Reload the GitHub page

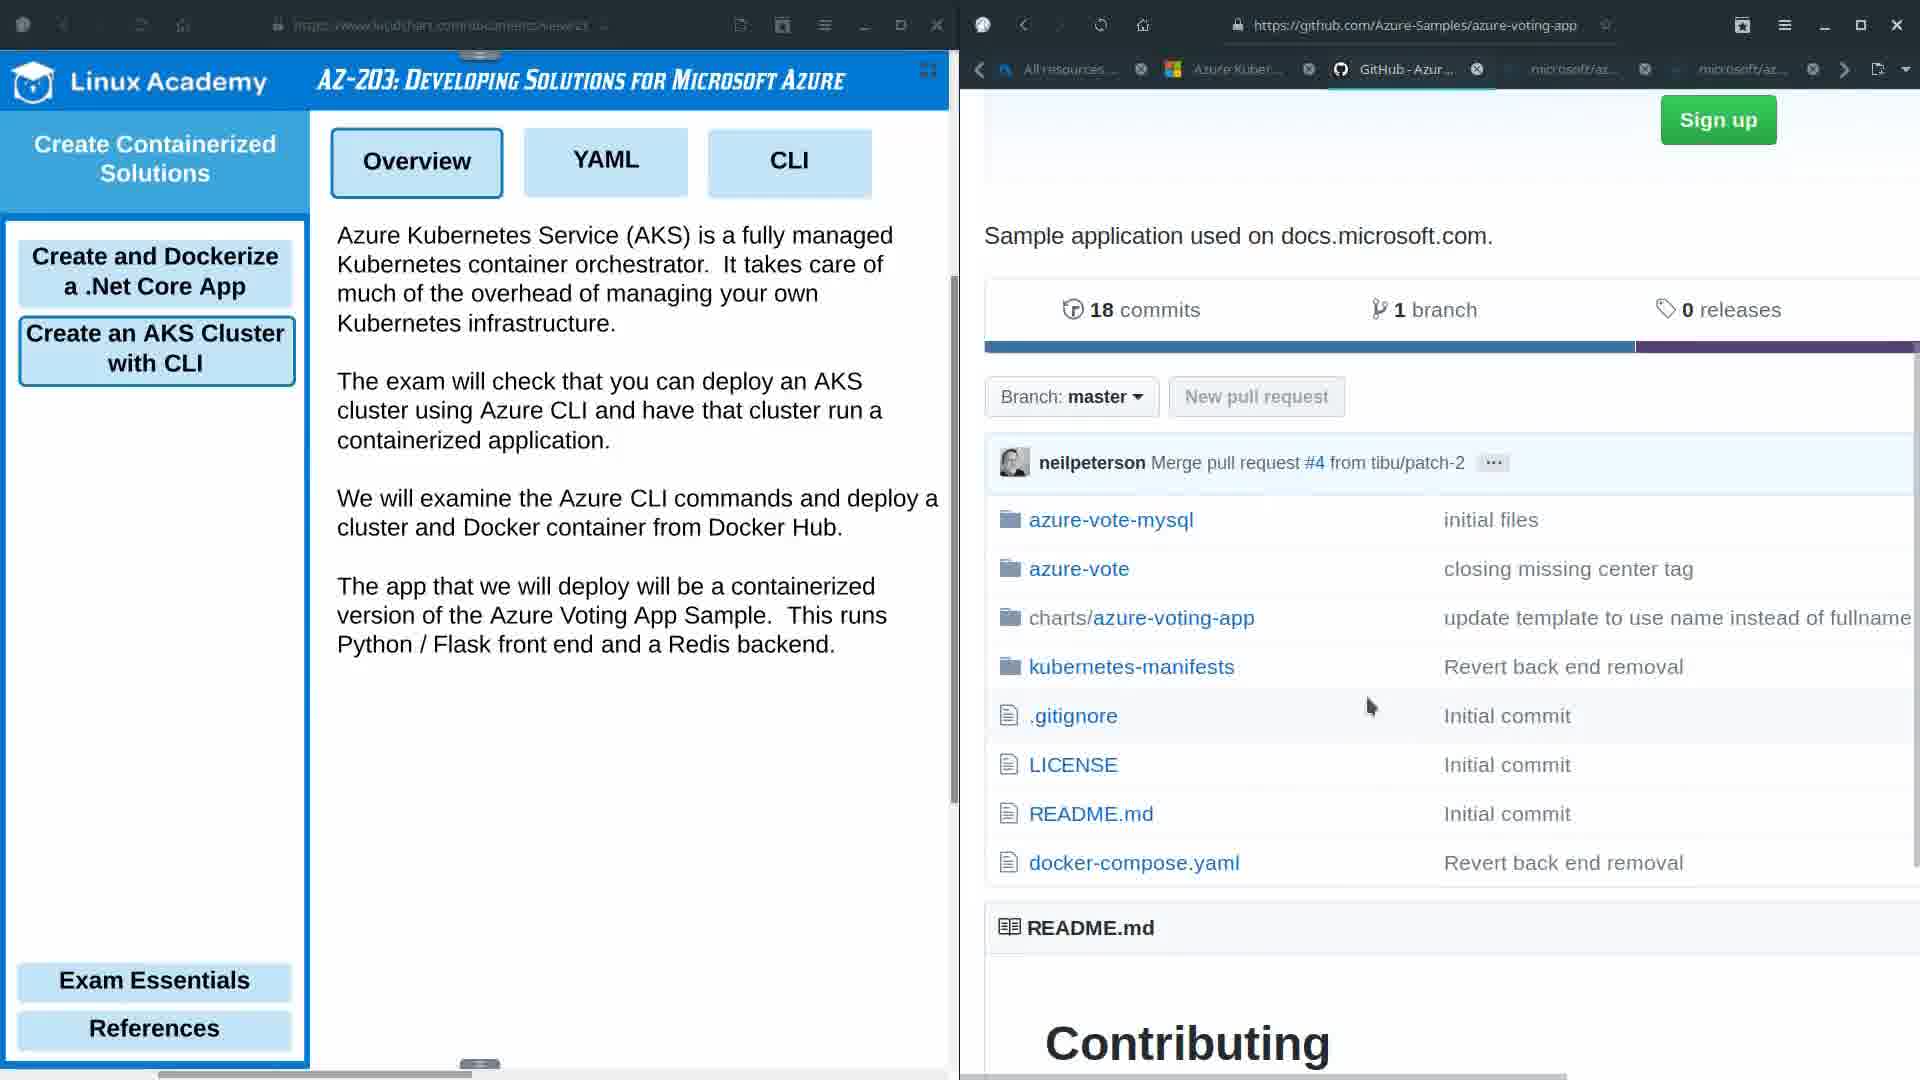1100,25
